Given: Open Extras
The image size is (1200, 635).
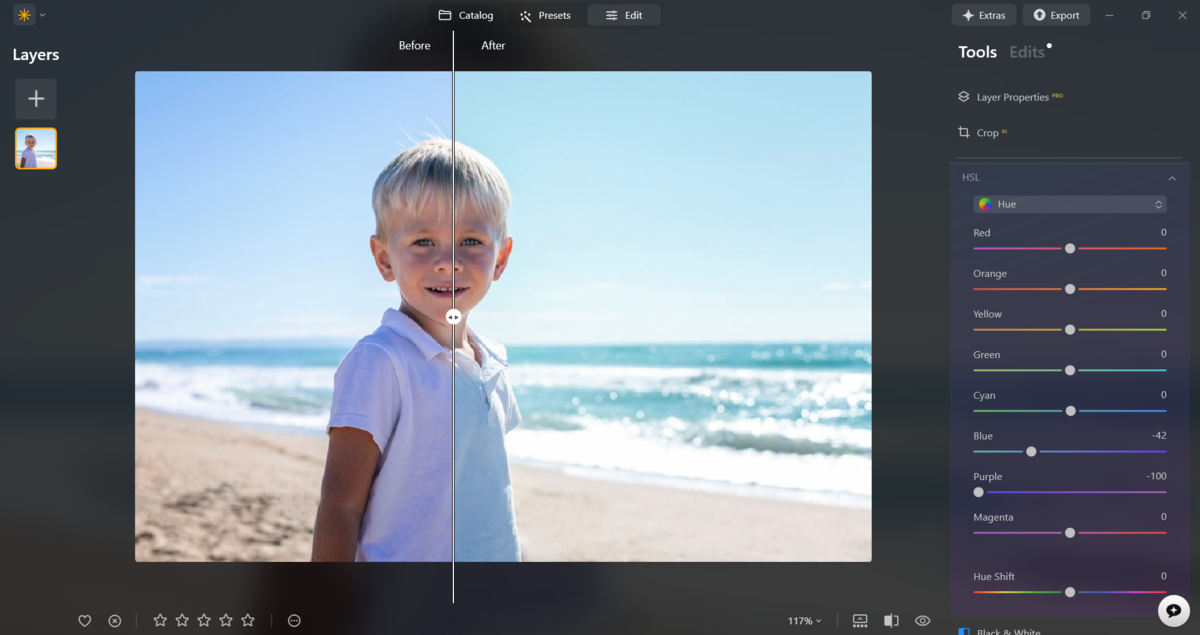Looking at the screenshot, I should tap(983, 14).
